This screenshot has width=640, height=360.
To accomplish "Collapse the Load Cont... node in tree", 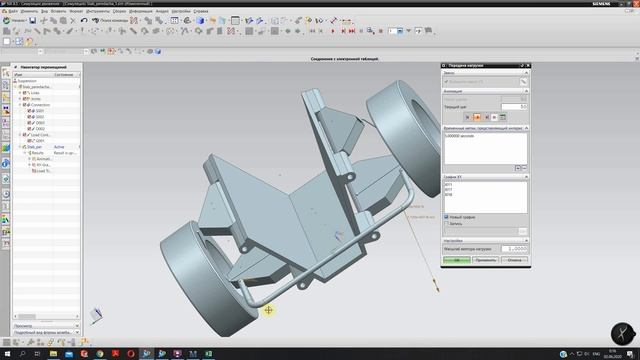I will 20,135.
